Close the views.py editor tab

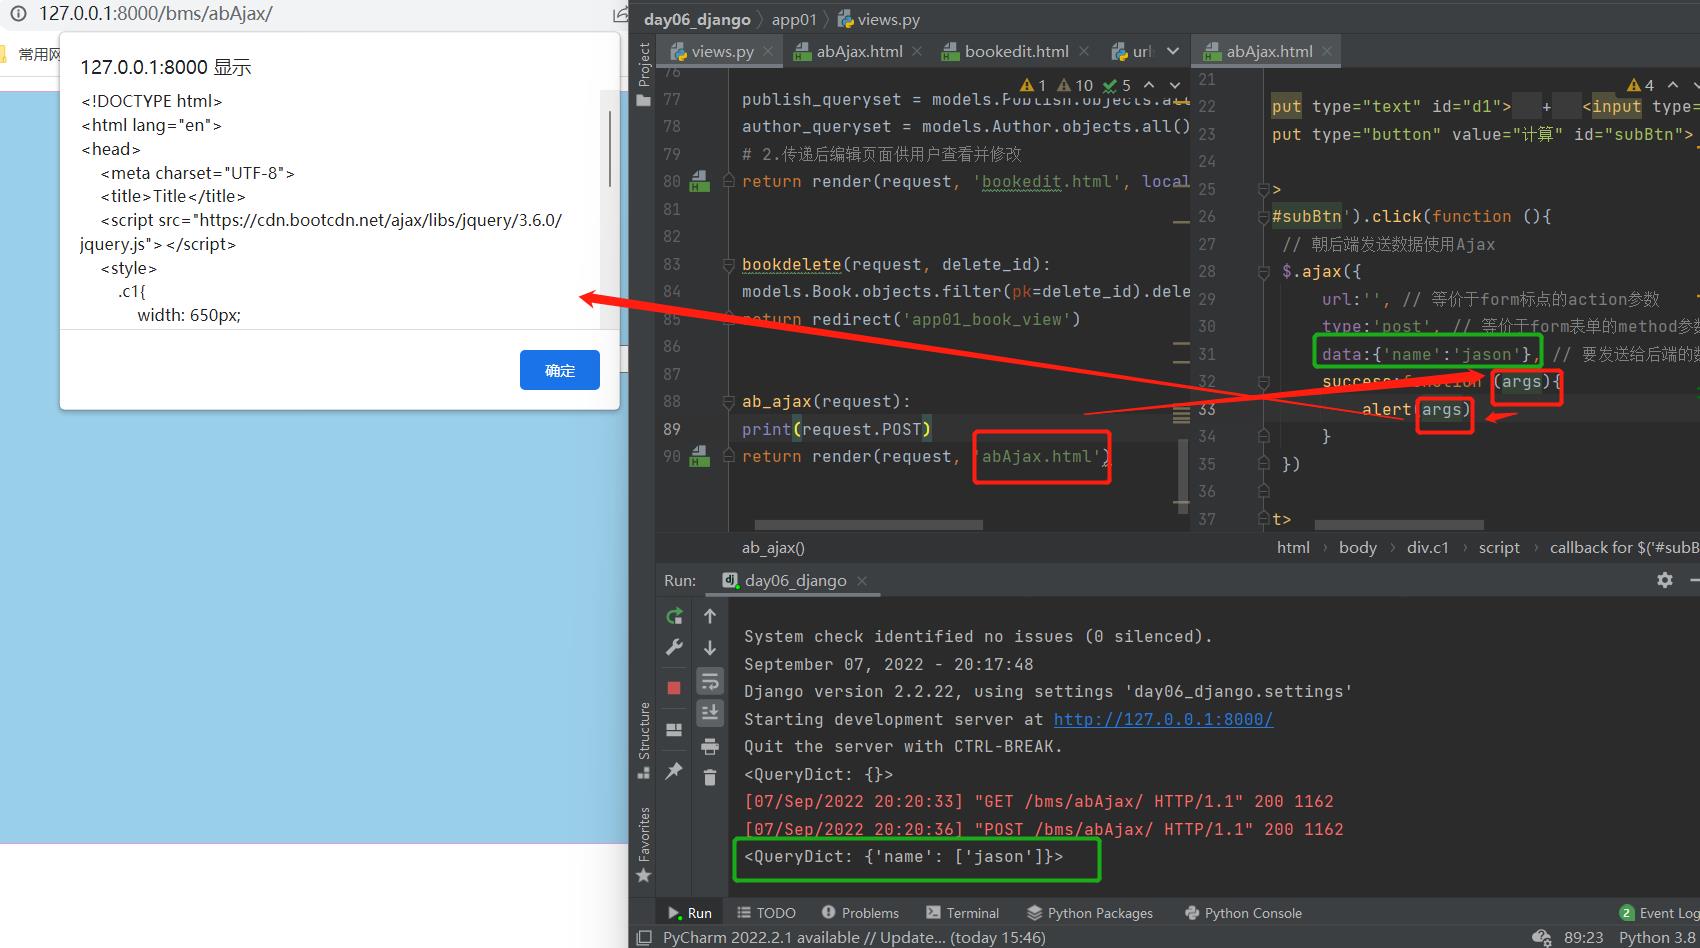click(768, 51)
